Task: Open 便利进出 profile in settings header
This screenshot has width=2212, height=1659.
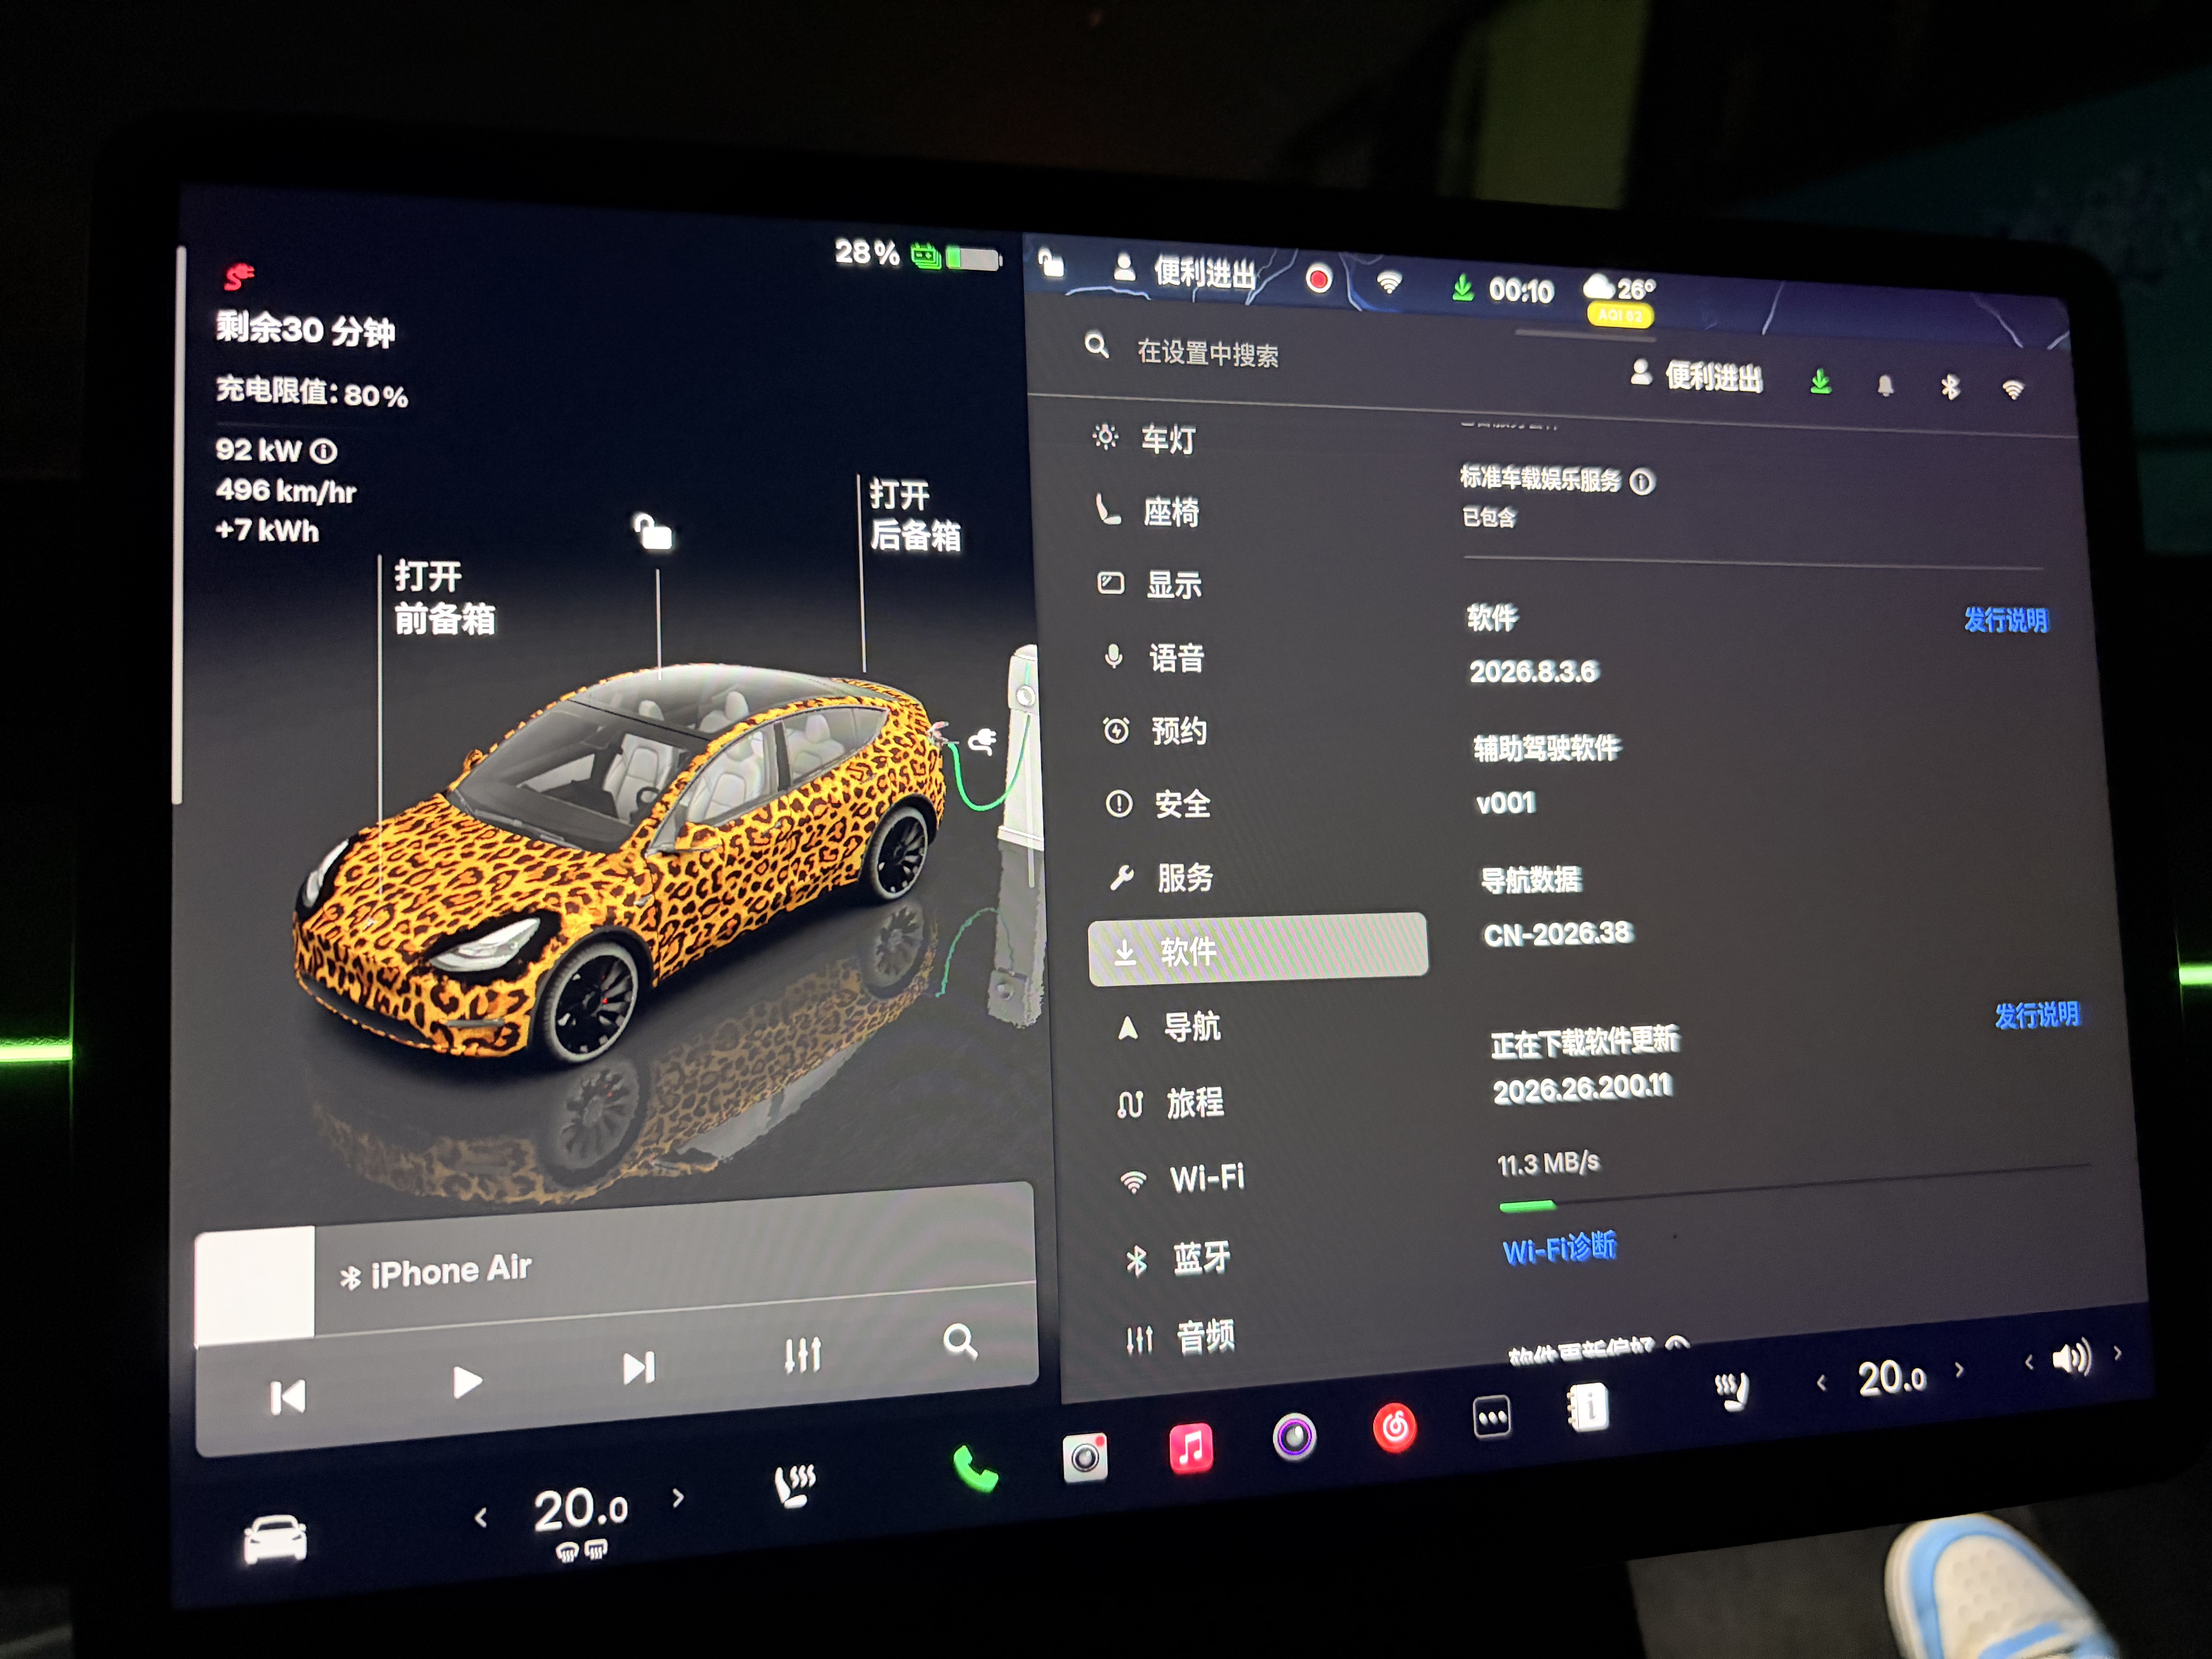Action: pyautogui.click(x=1696, y=376)
